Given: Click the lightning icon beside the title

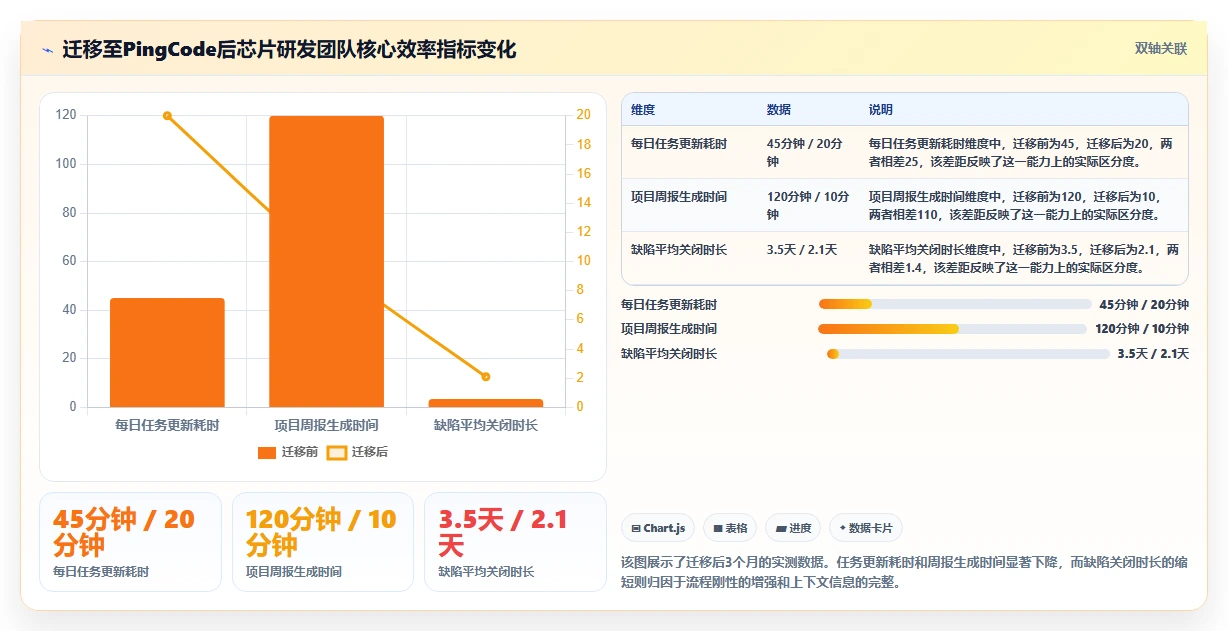Looking at the screenshot, I should tap(47, 49).
